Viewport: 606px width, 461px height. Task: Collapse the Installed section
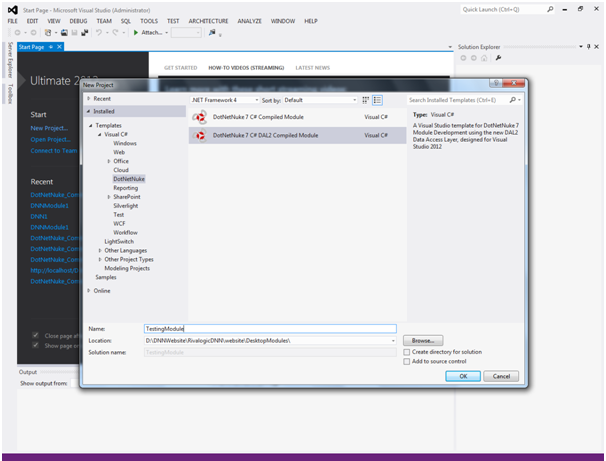(x=89, y=111)
